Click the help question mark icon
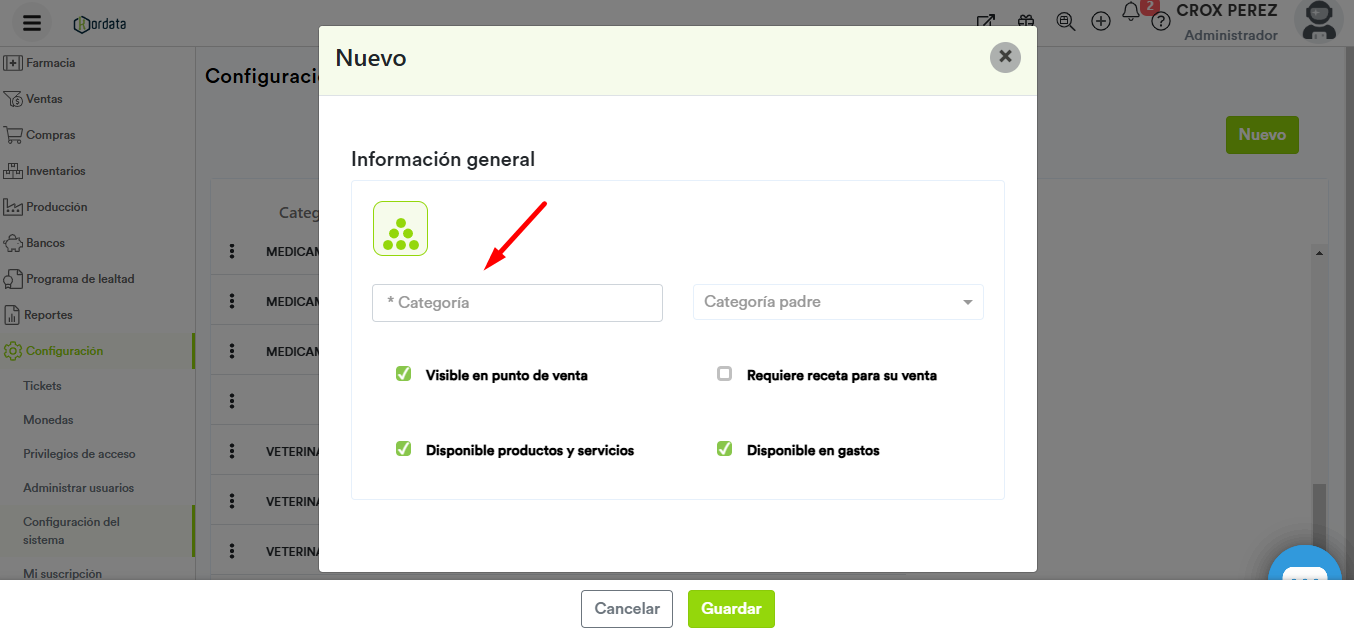Image resolution: width=1354 pixels, height=637 pixels. click(1160, 21)
